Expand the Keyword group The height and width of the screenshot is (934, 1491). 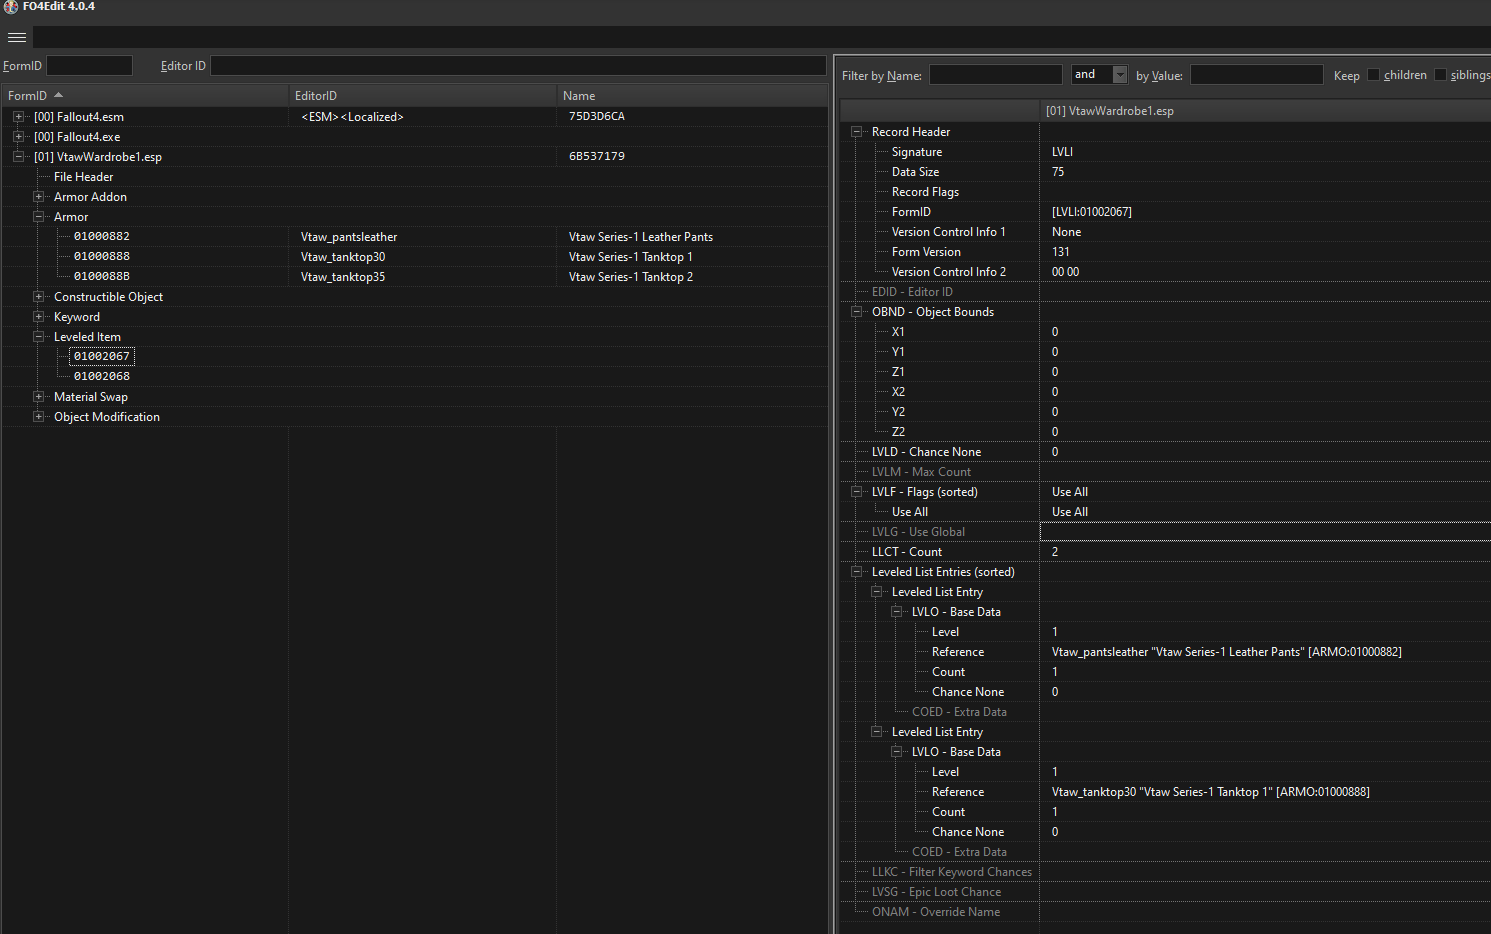pos(38,317)
